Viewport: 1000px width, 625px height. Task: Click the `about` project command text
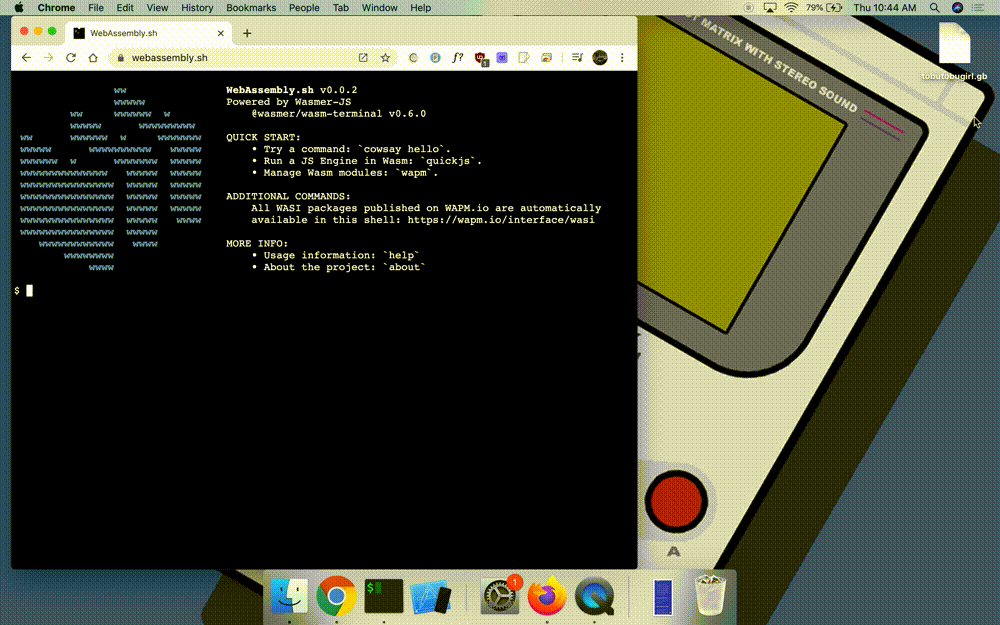[404, 267]
